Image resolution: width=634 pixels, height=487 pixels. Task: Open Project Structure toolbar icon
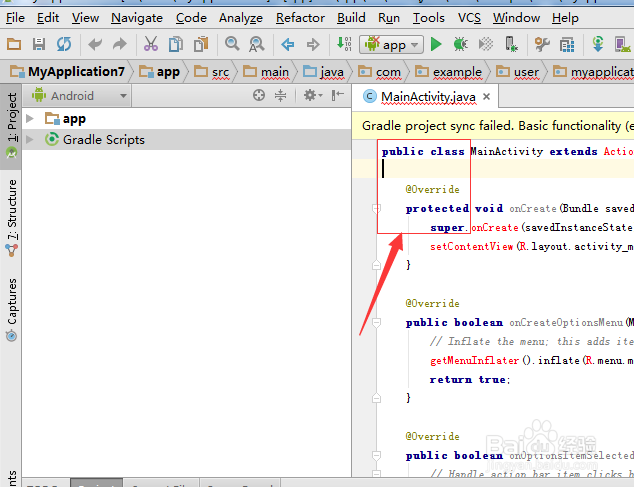[567, 44]
